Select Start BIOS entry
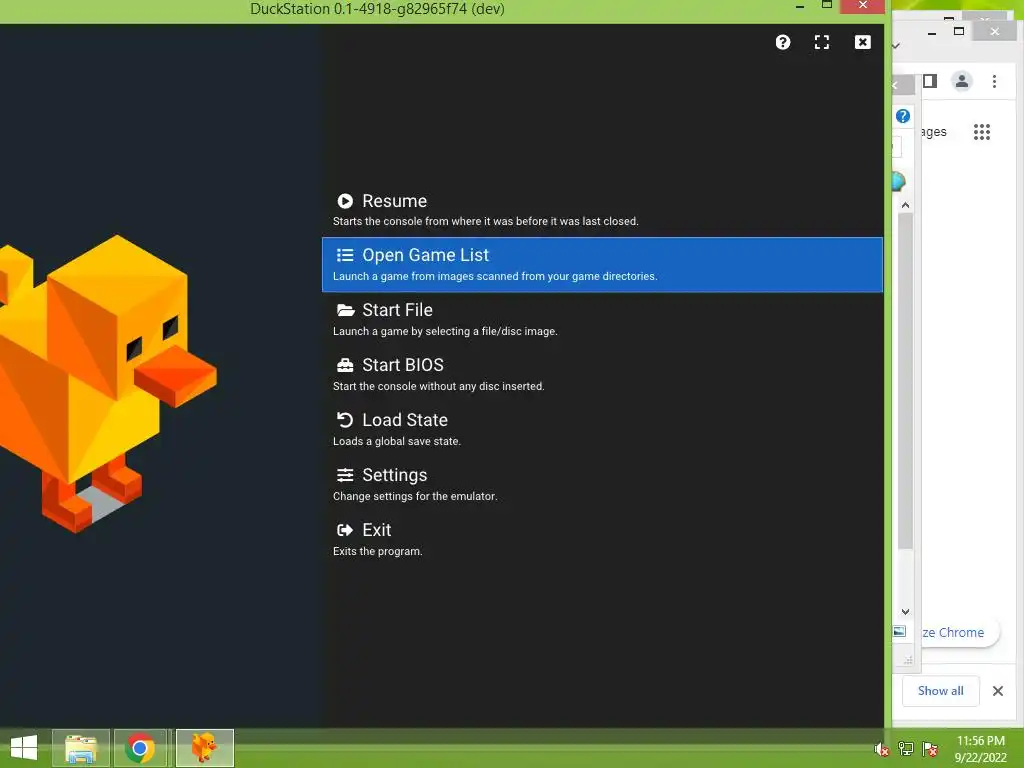Viewport: 1024px width, 768px height. tap(602, 374)
